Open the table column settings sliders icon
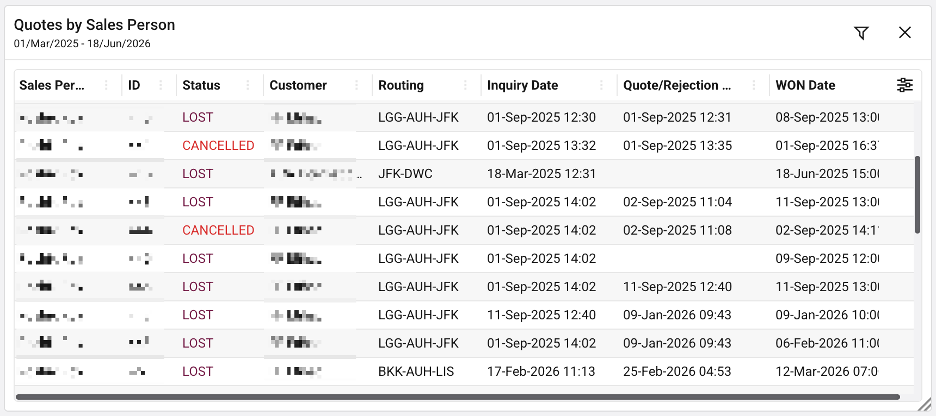Image resolution: width=936 pixels, height=416 pixels. 904,85
